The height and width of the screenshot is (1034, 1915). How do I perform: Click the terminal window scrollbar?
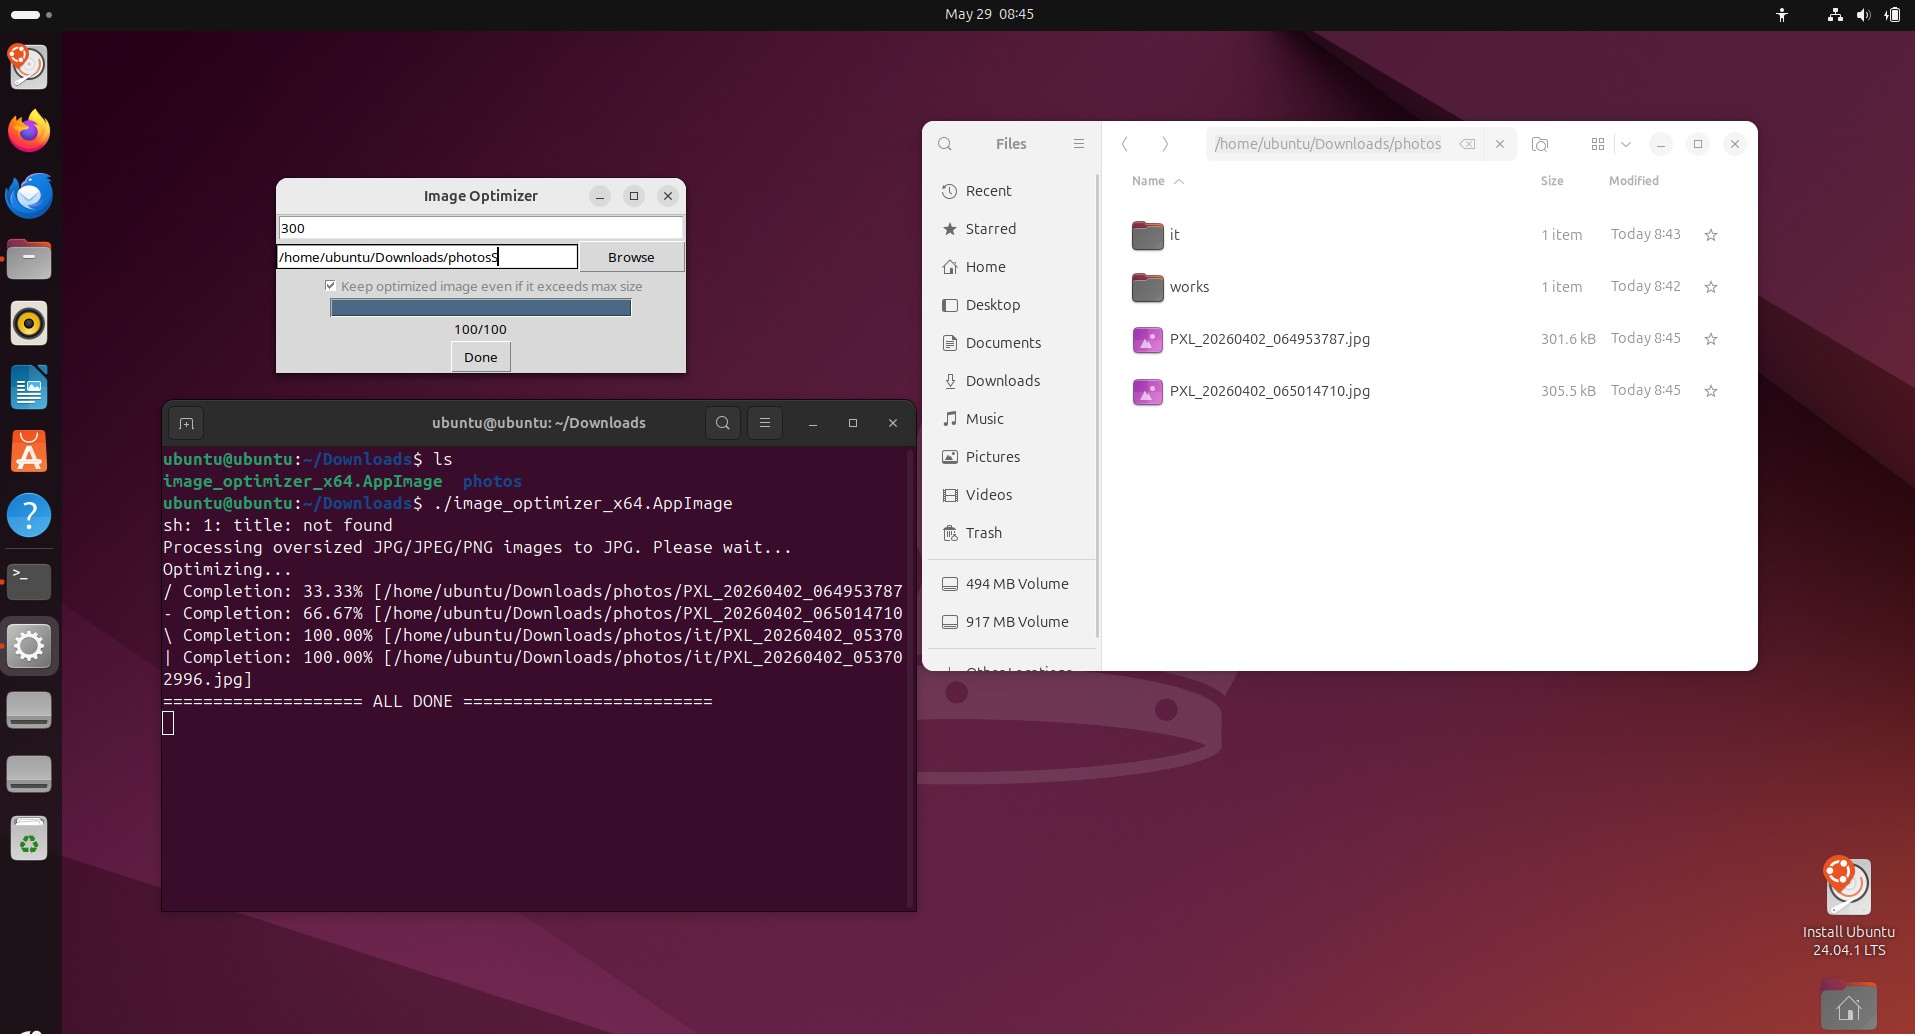910,678
